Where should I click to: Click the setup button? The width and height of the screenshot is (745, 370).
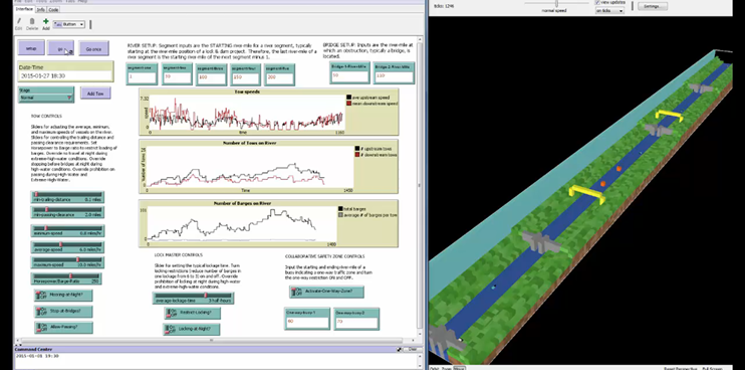(31, 48)
